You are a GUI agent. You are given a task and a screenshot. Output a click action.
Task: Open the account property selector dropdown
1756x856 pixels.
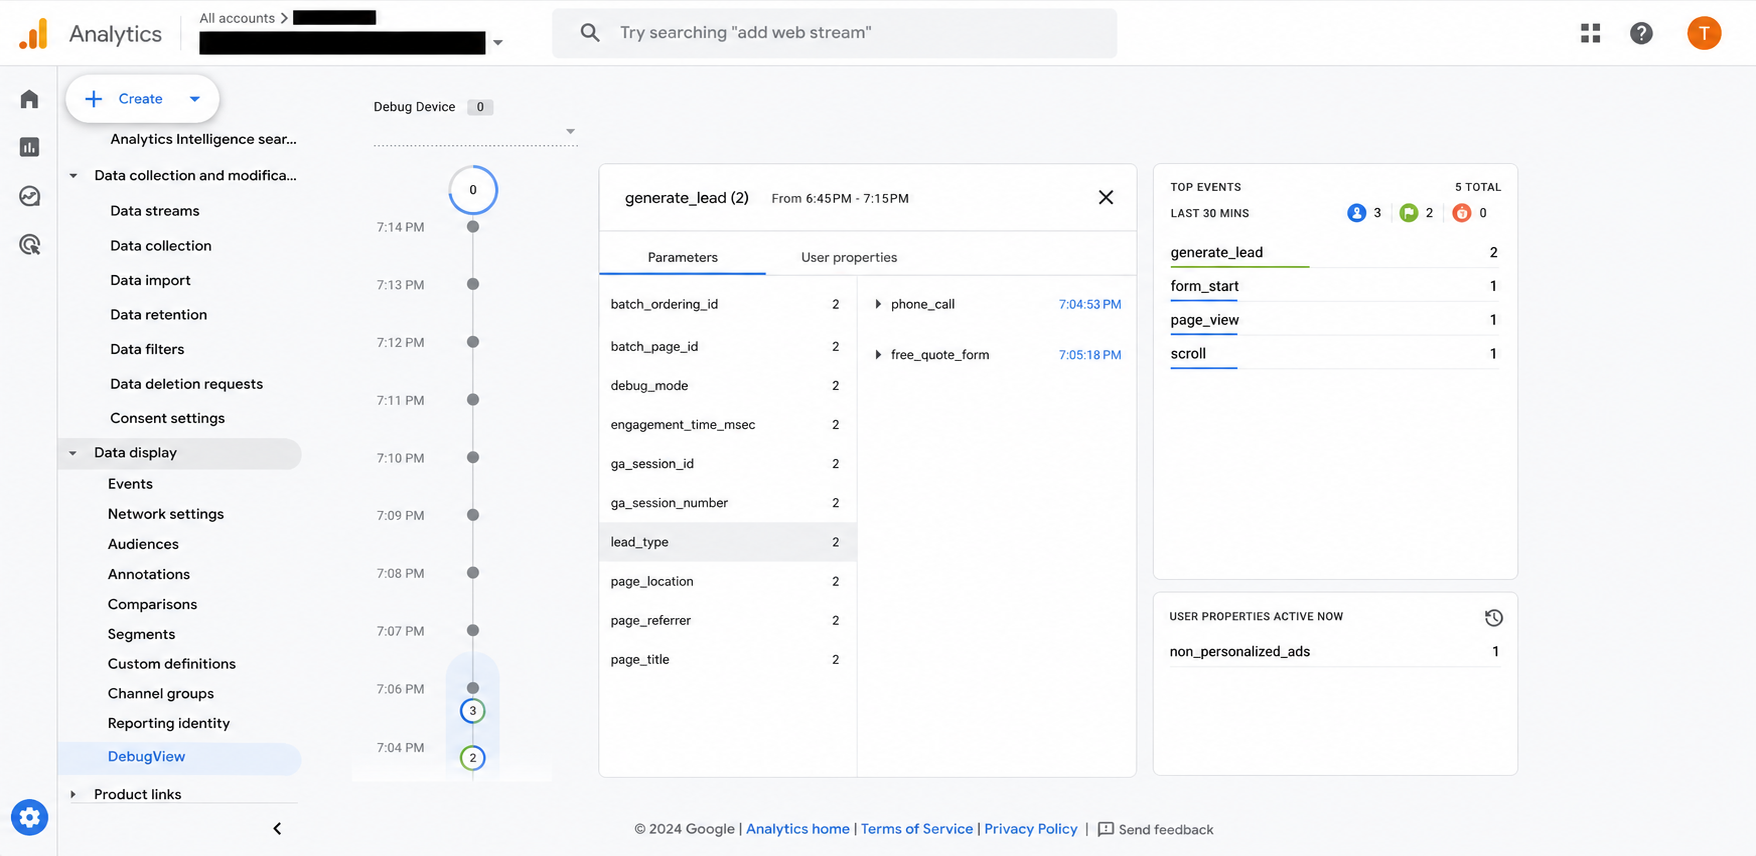pos(498,43)
